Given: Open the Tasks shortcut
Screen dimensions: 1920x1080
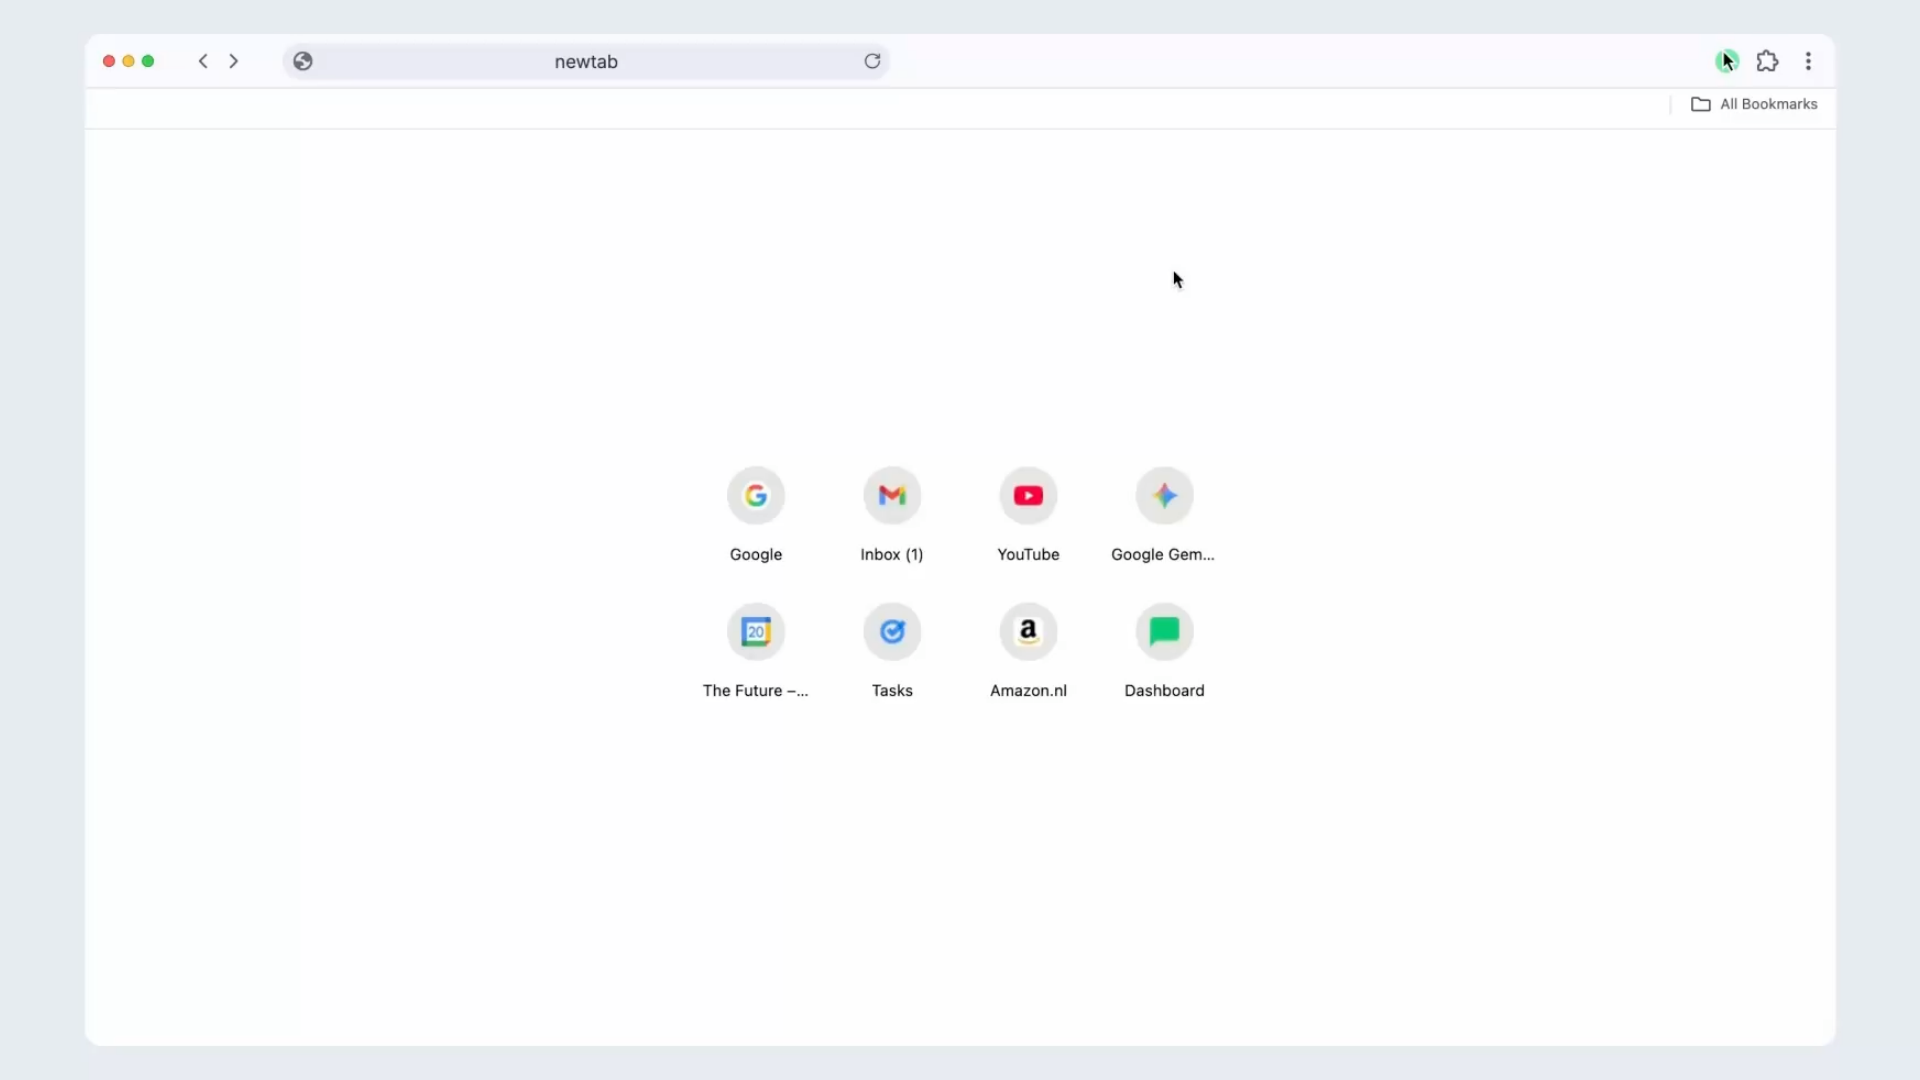Looking at the screenshot, I should click(x=892, y=632).
